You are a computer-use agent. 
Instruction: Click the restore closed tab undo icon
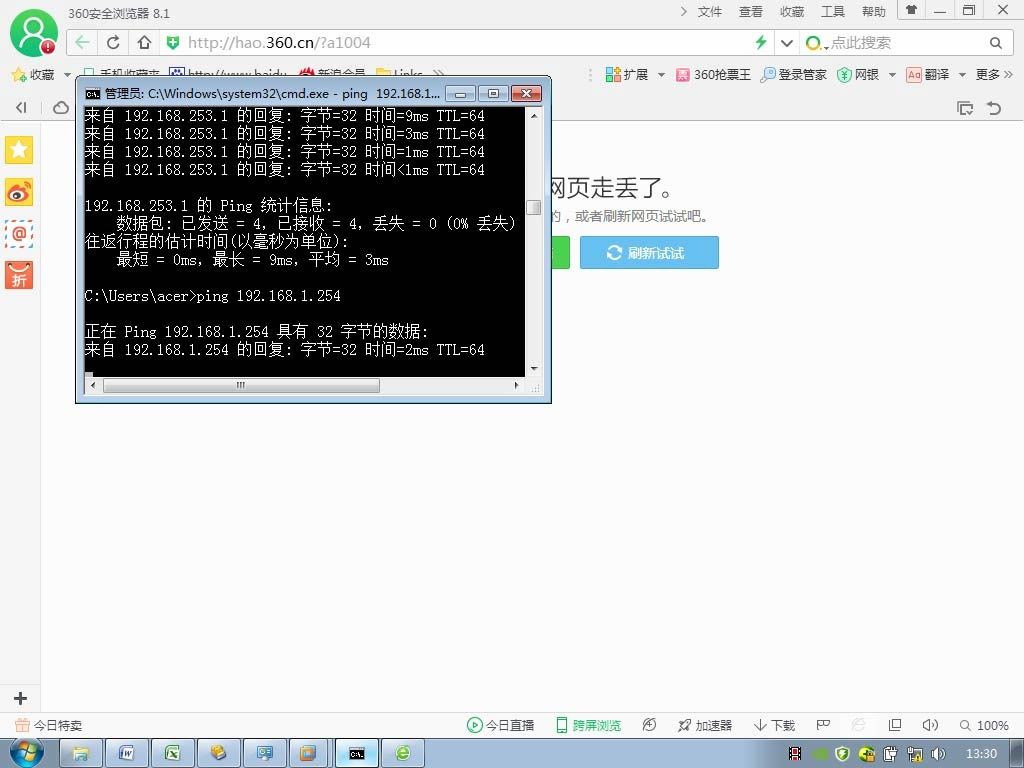click(x=994, y=108)
